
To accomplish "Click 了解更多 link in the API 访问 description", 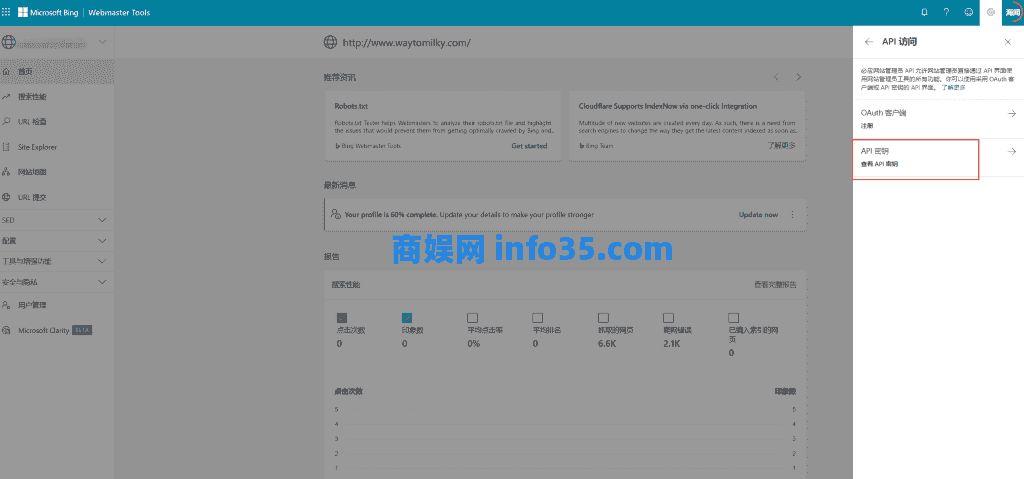I will click(x=953, y=87).
